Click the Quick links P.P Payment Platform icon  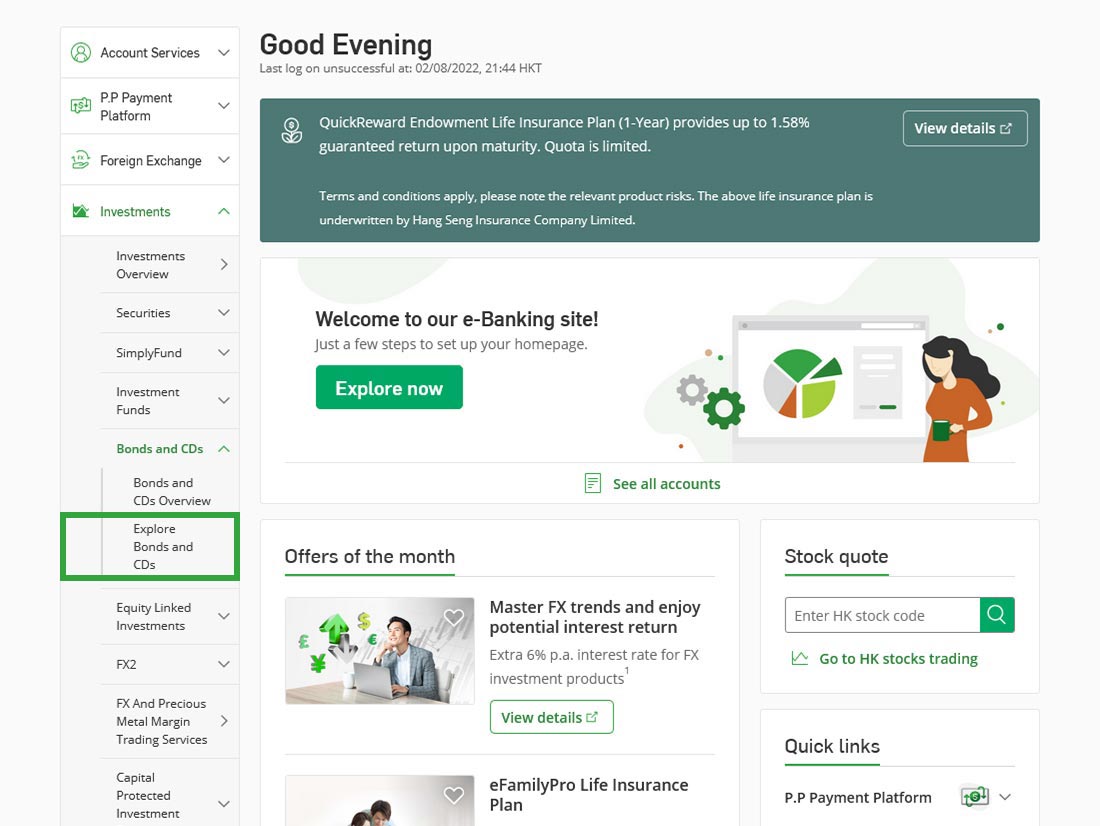975,797
